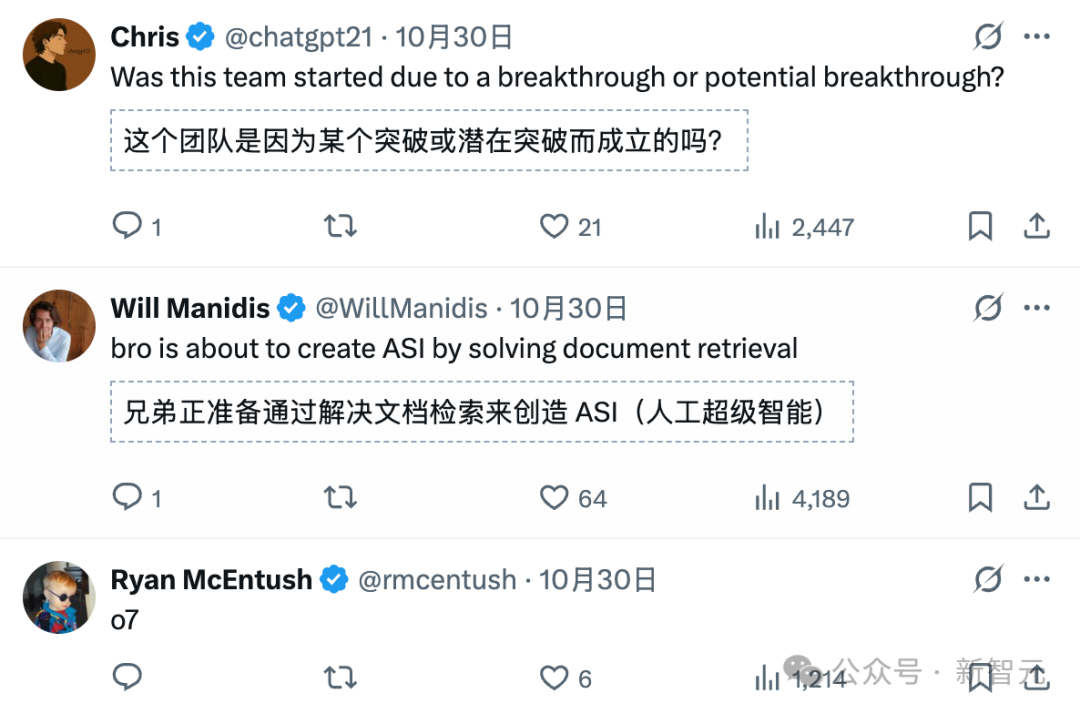Visit @WillManidis's profile handle

tap(402, 308)
